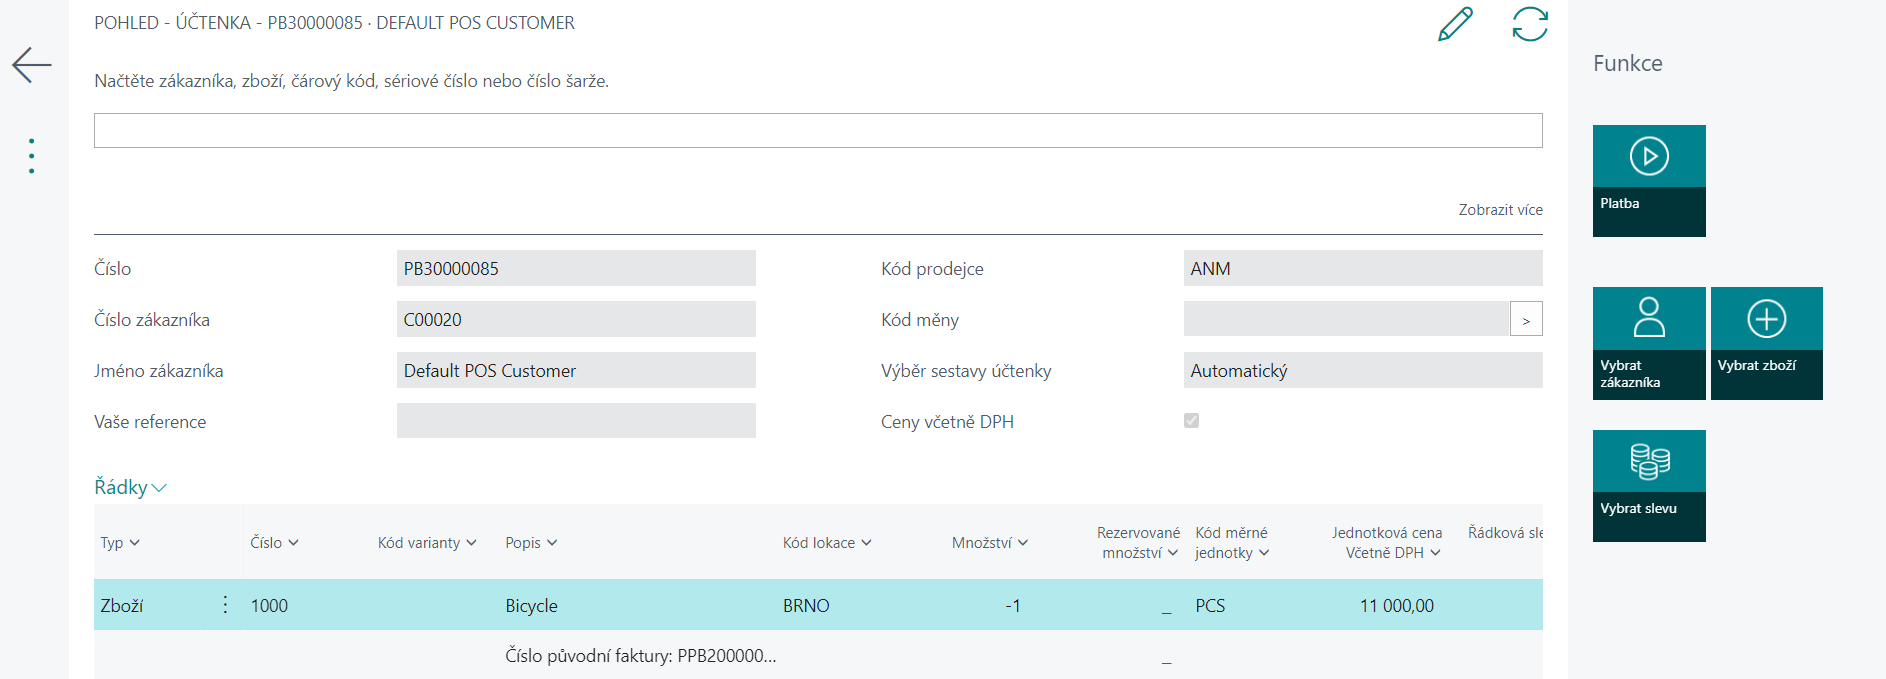This screenshot has height=679, width=1886.
Task: Click the Kód prodejce field ANM
Action: tap(1363, 268)
